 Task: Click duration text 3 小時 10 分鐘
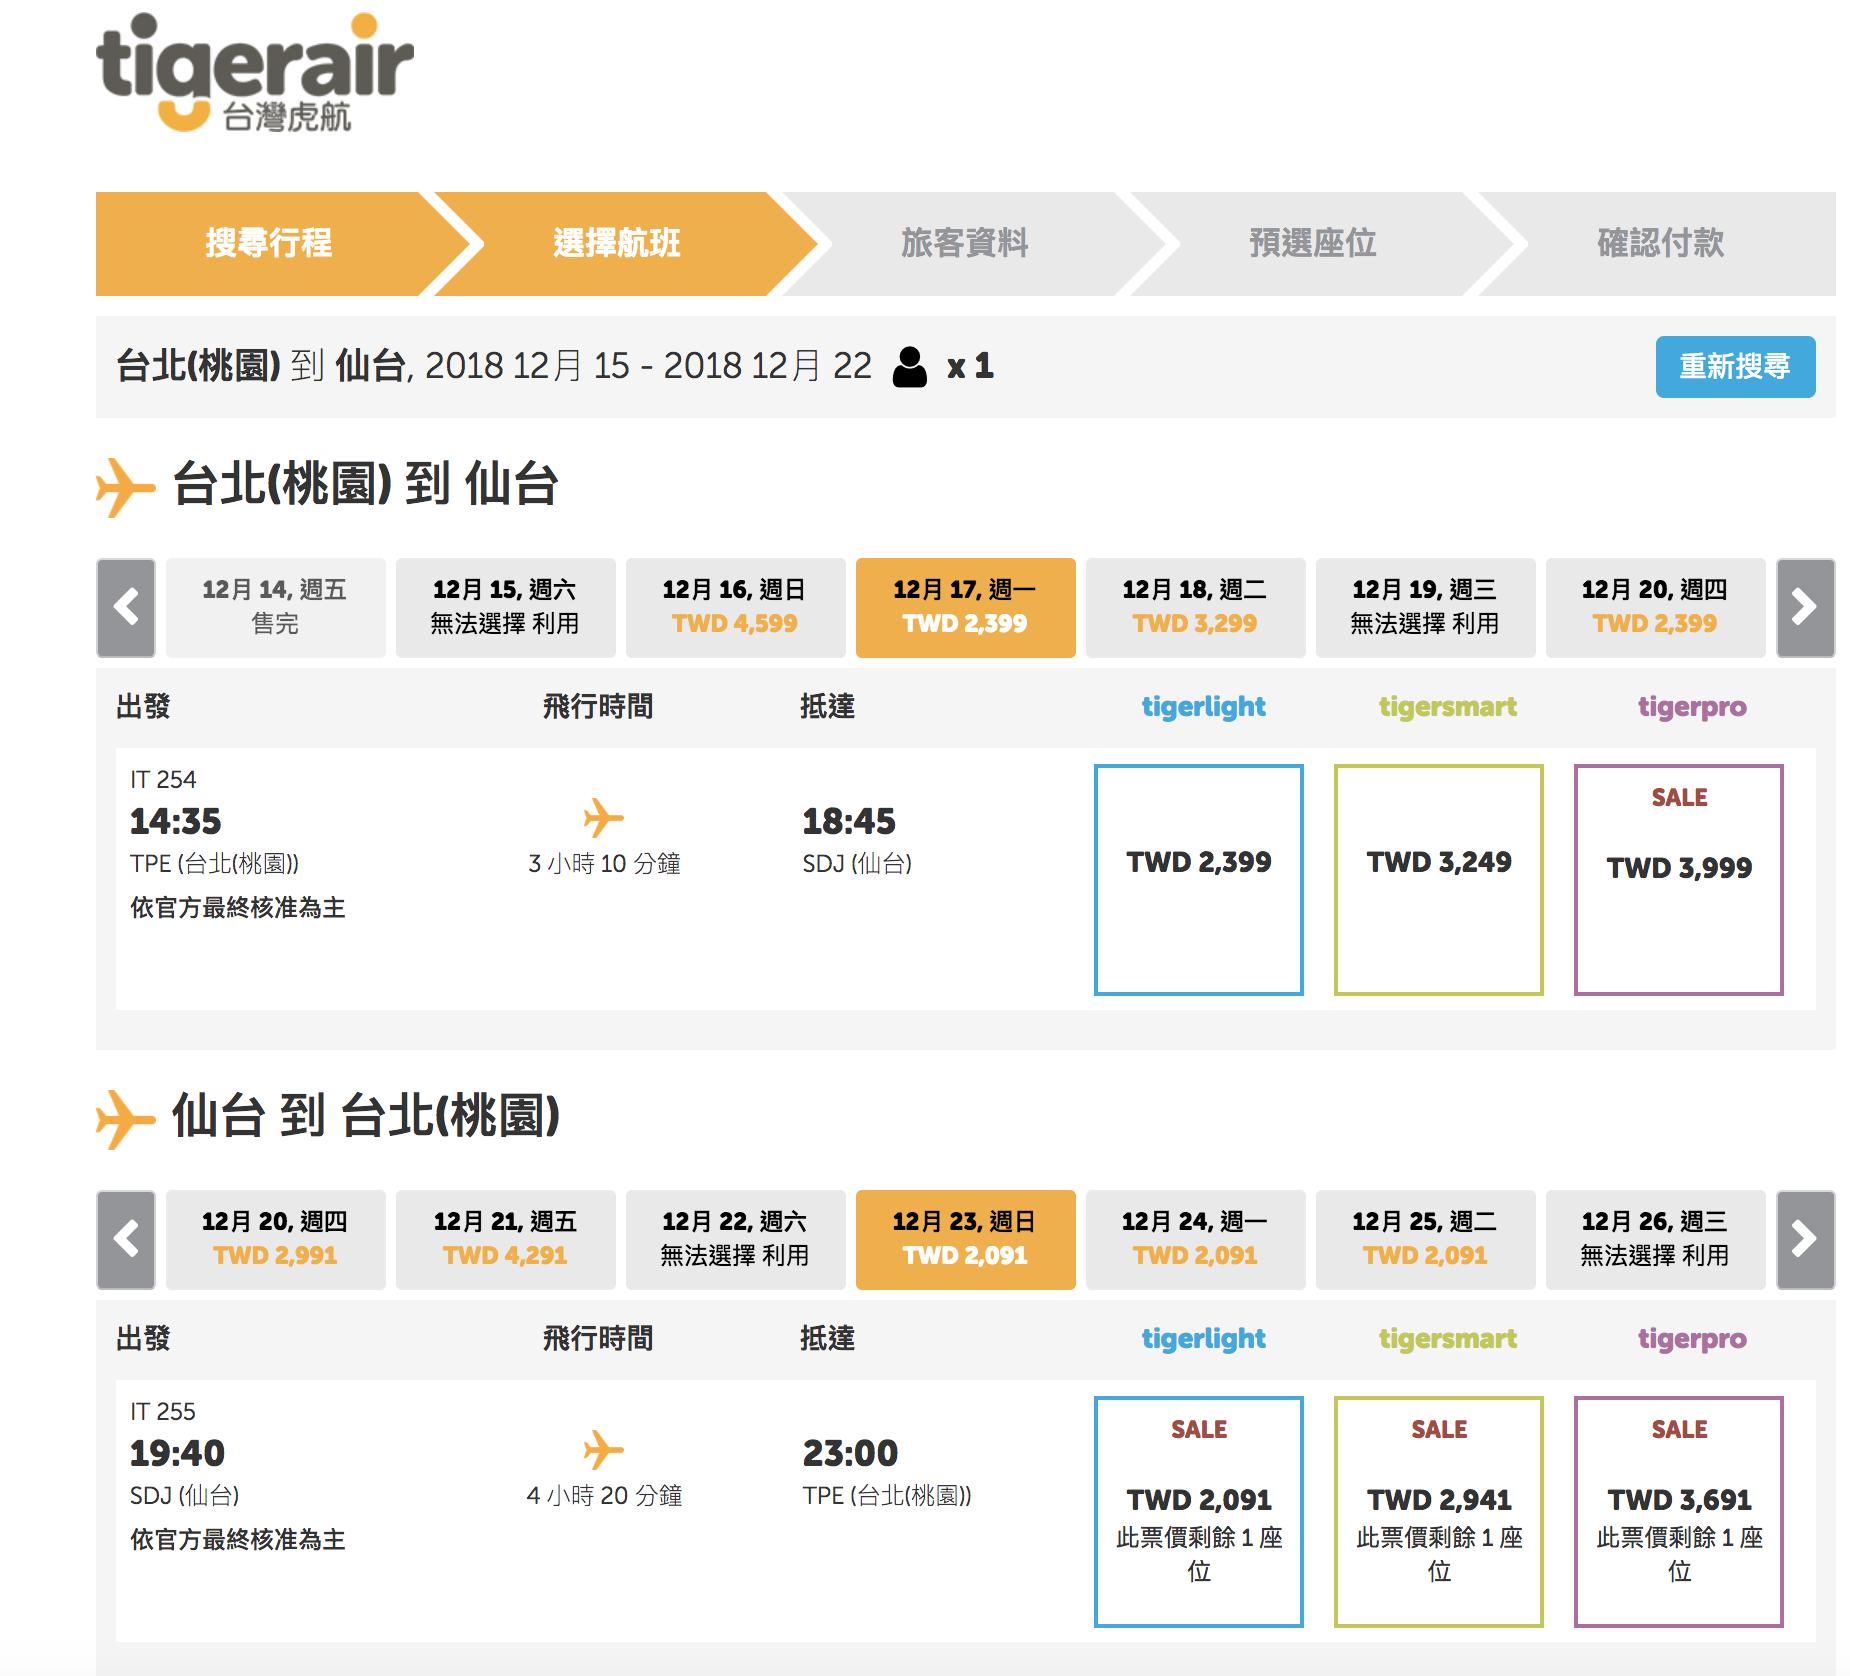point(604,863)
